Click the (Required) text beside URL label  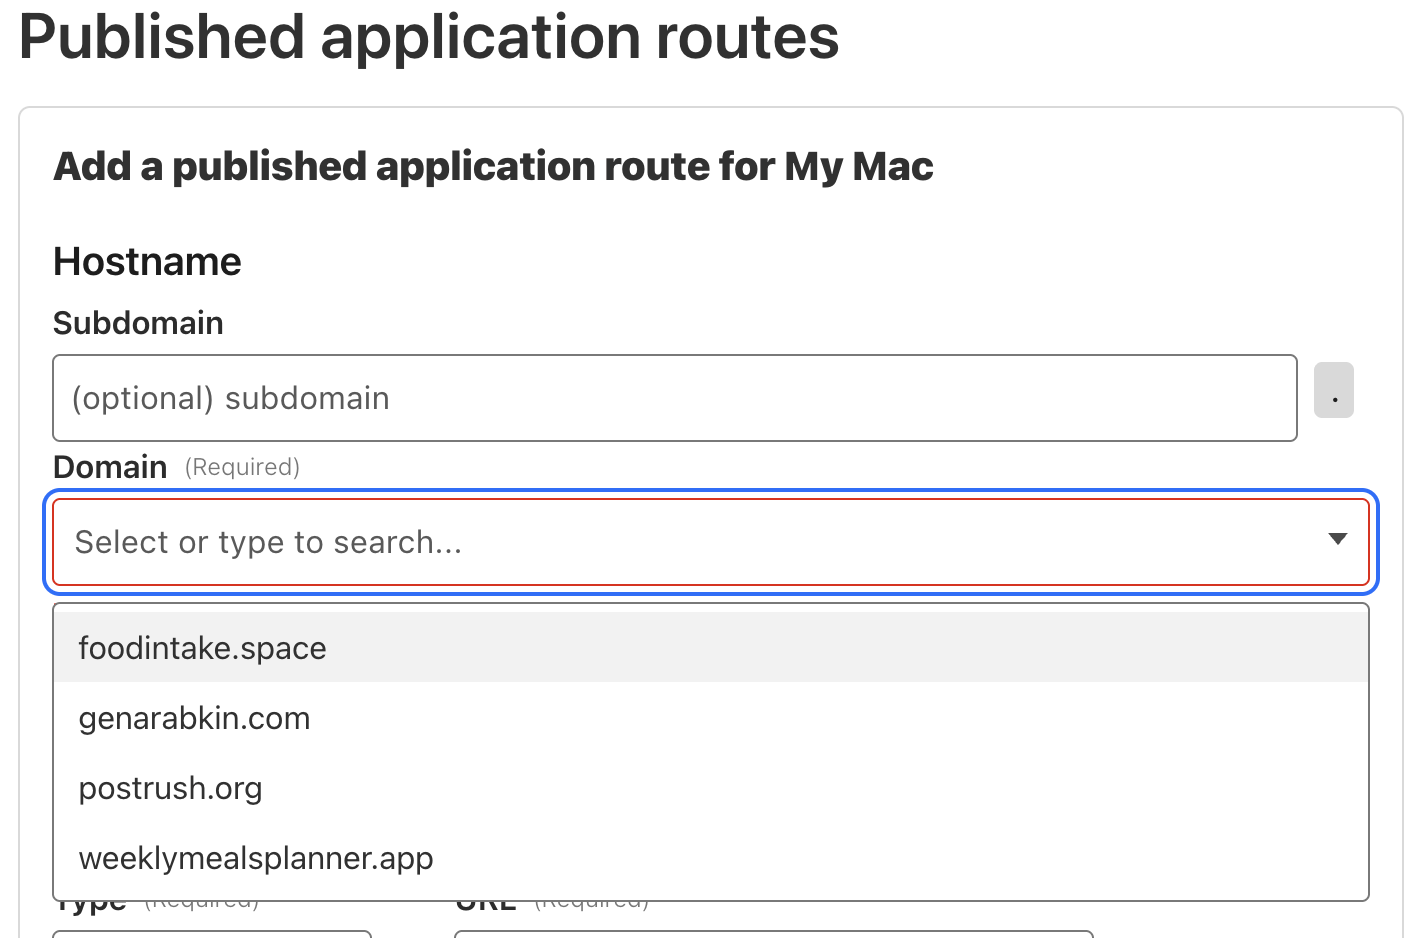592,906
